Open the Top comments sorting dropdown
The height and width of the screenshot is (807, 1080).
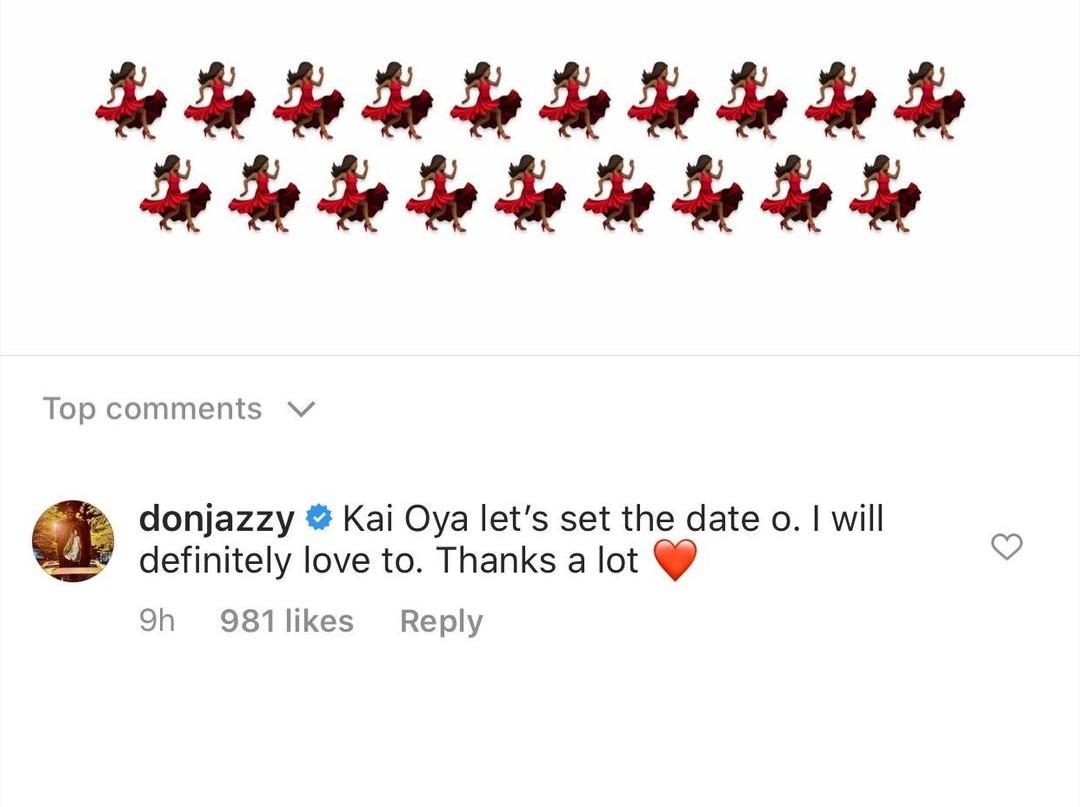pos(152,409)
